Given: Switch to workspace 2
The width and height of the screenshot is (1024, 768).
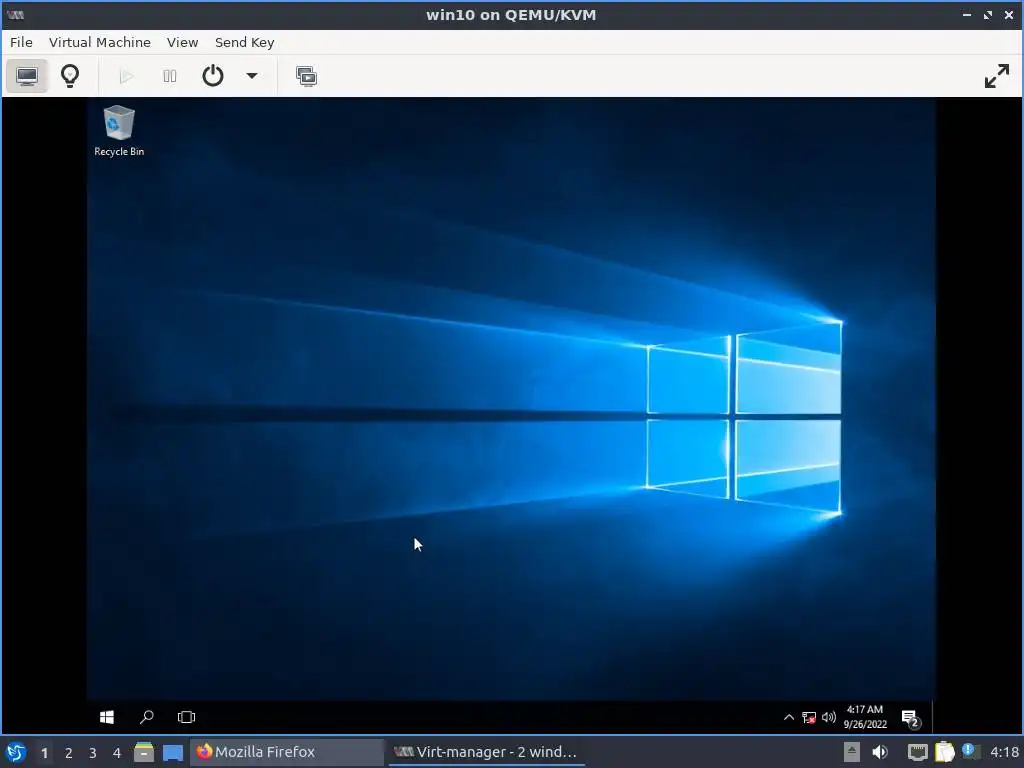Looking at the screenshot, I should click(69, 753).
